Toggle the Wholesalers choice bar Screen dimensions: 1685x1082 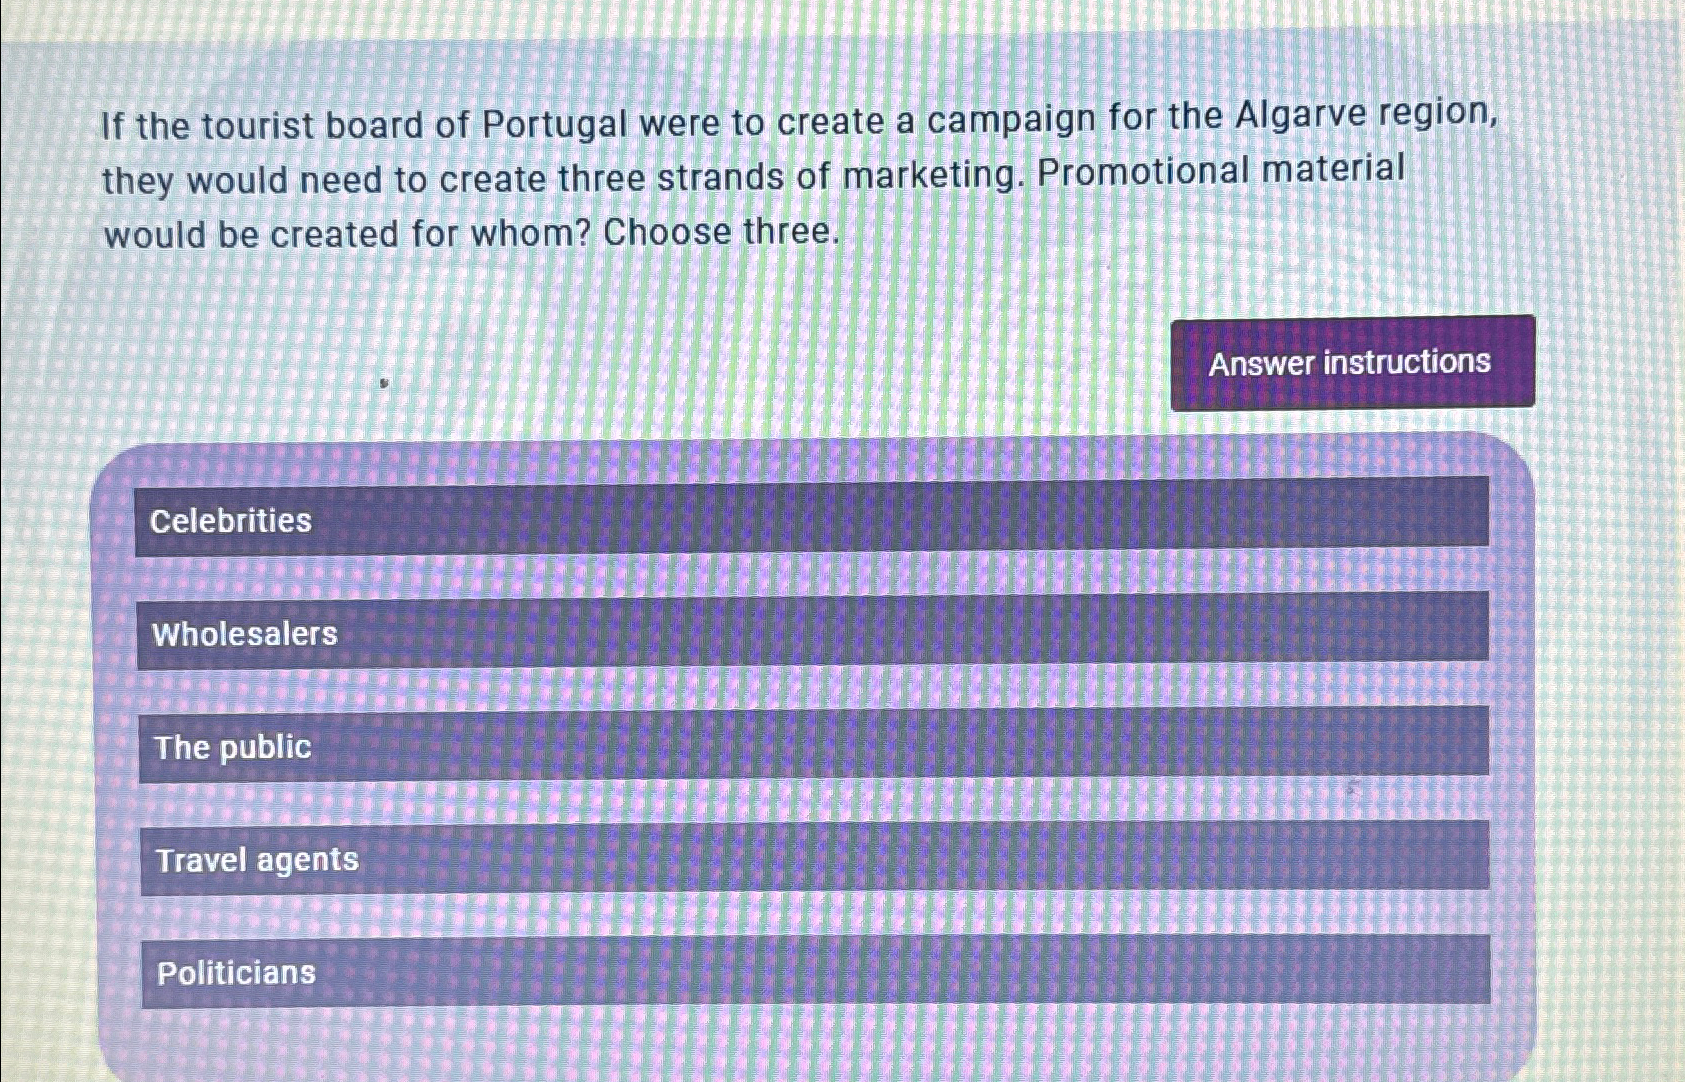point(813,630)
